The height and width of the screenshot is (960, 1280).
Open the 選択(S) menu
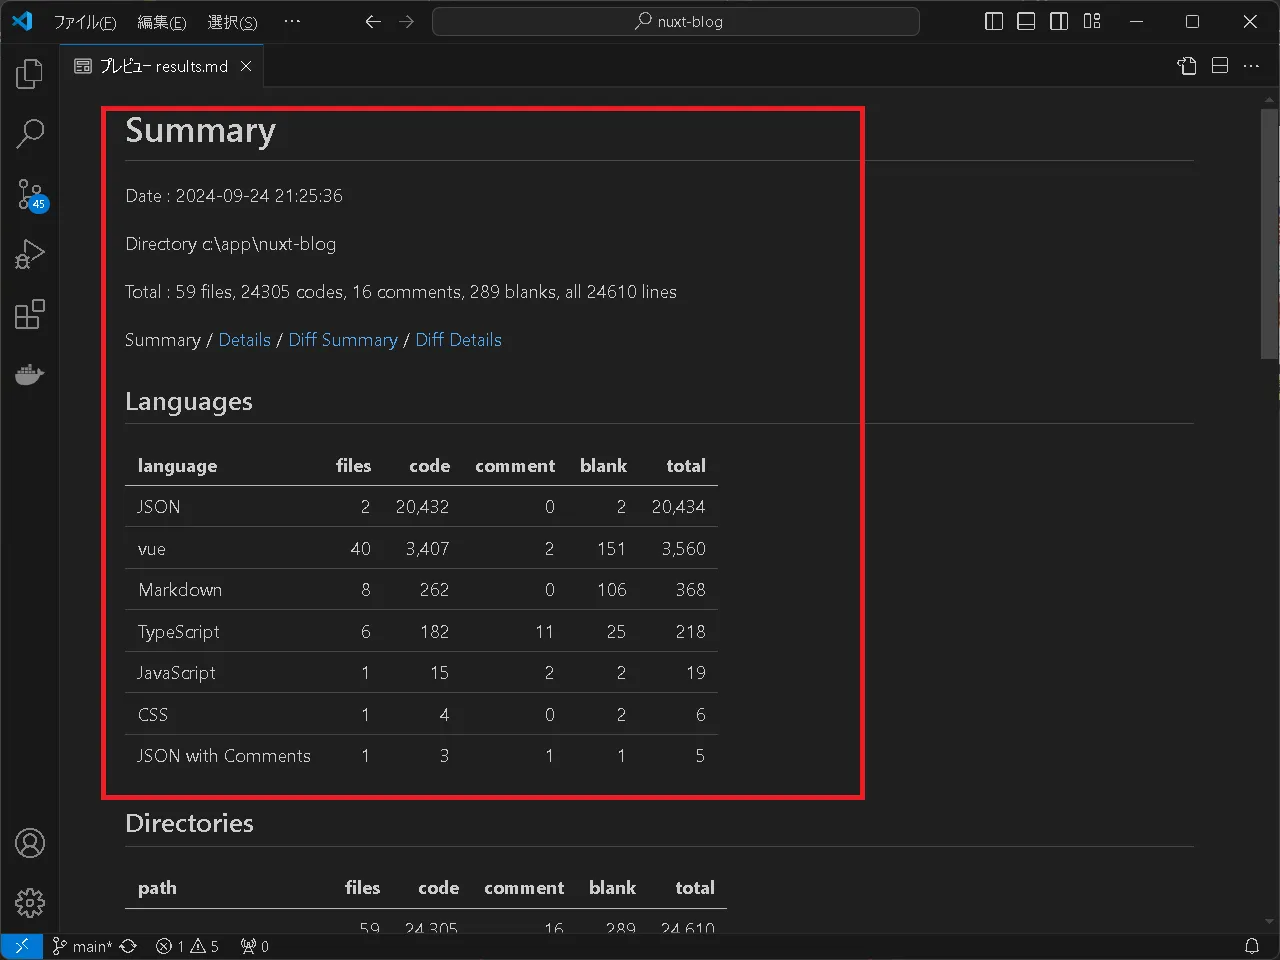pyautogui.click(x=232, y=22)
